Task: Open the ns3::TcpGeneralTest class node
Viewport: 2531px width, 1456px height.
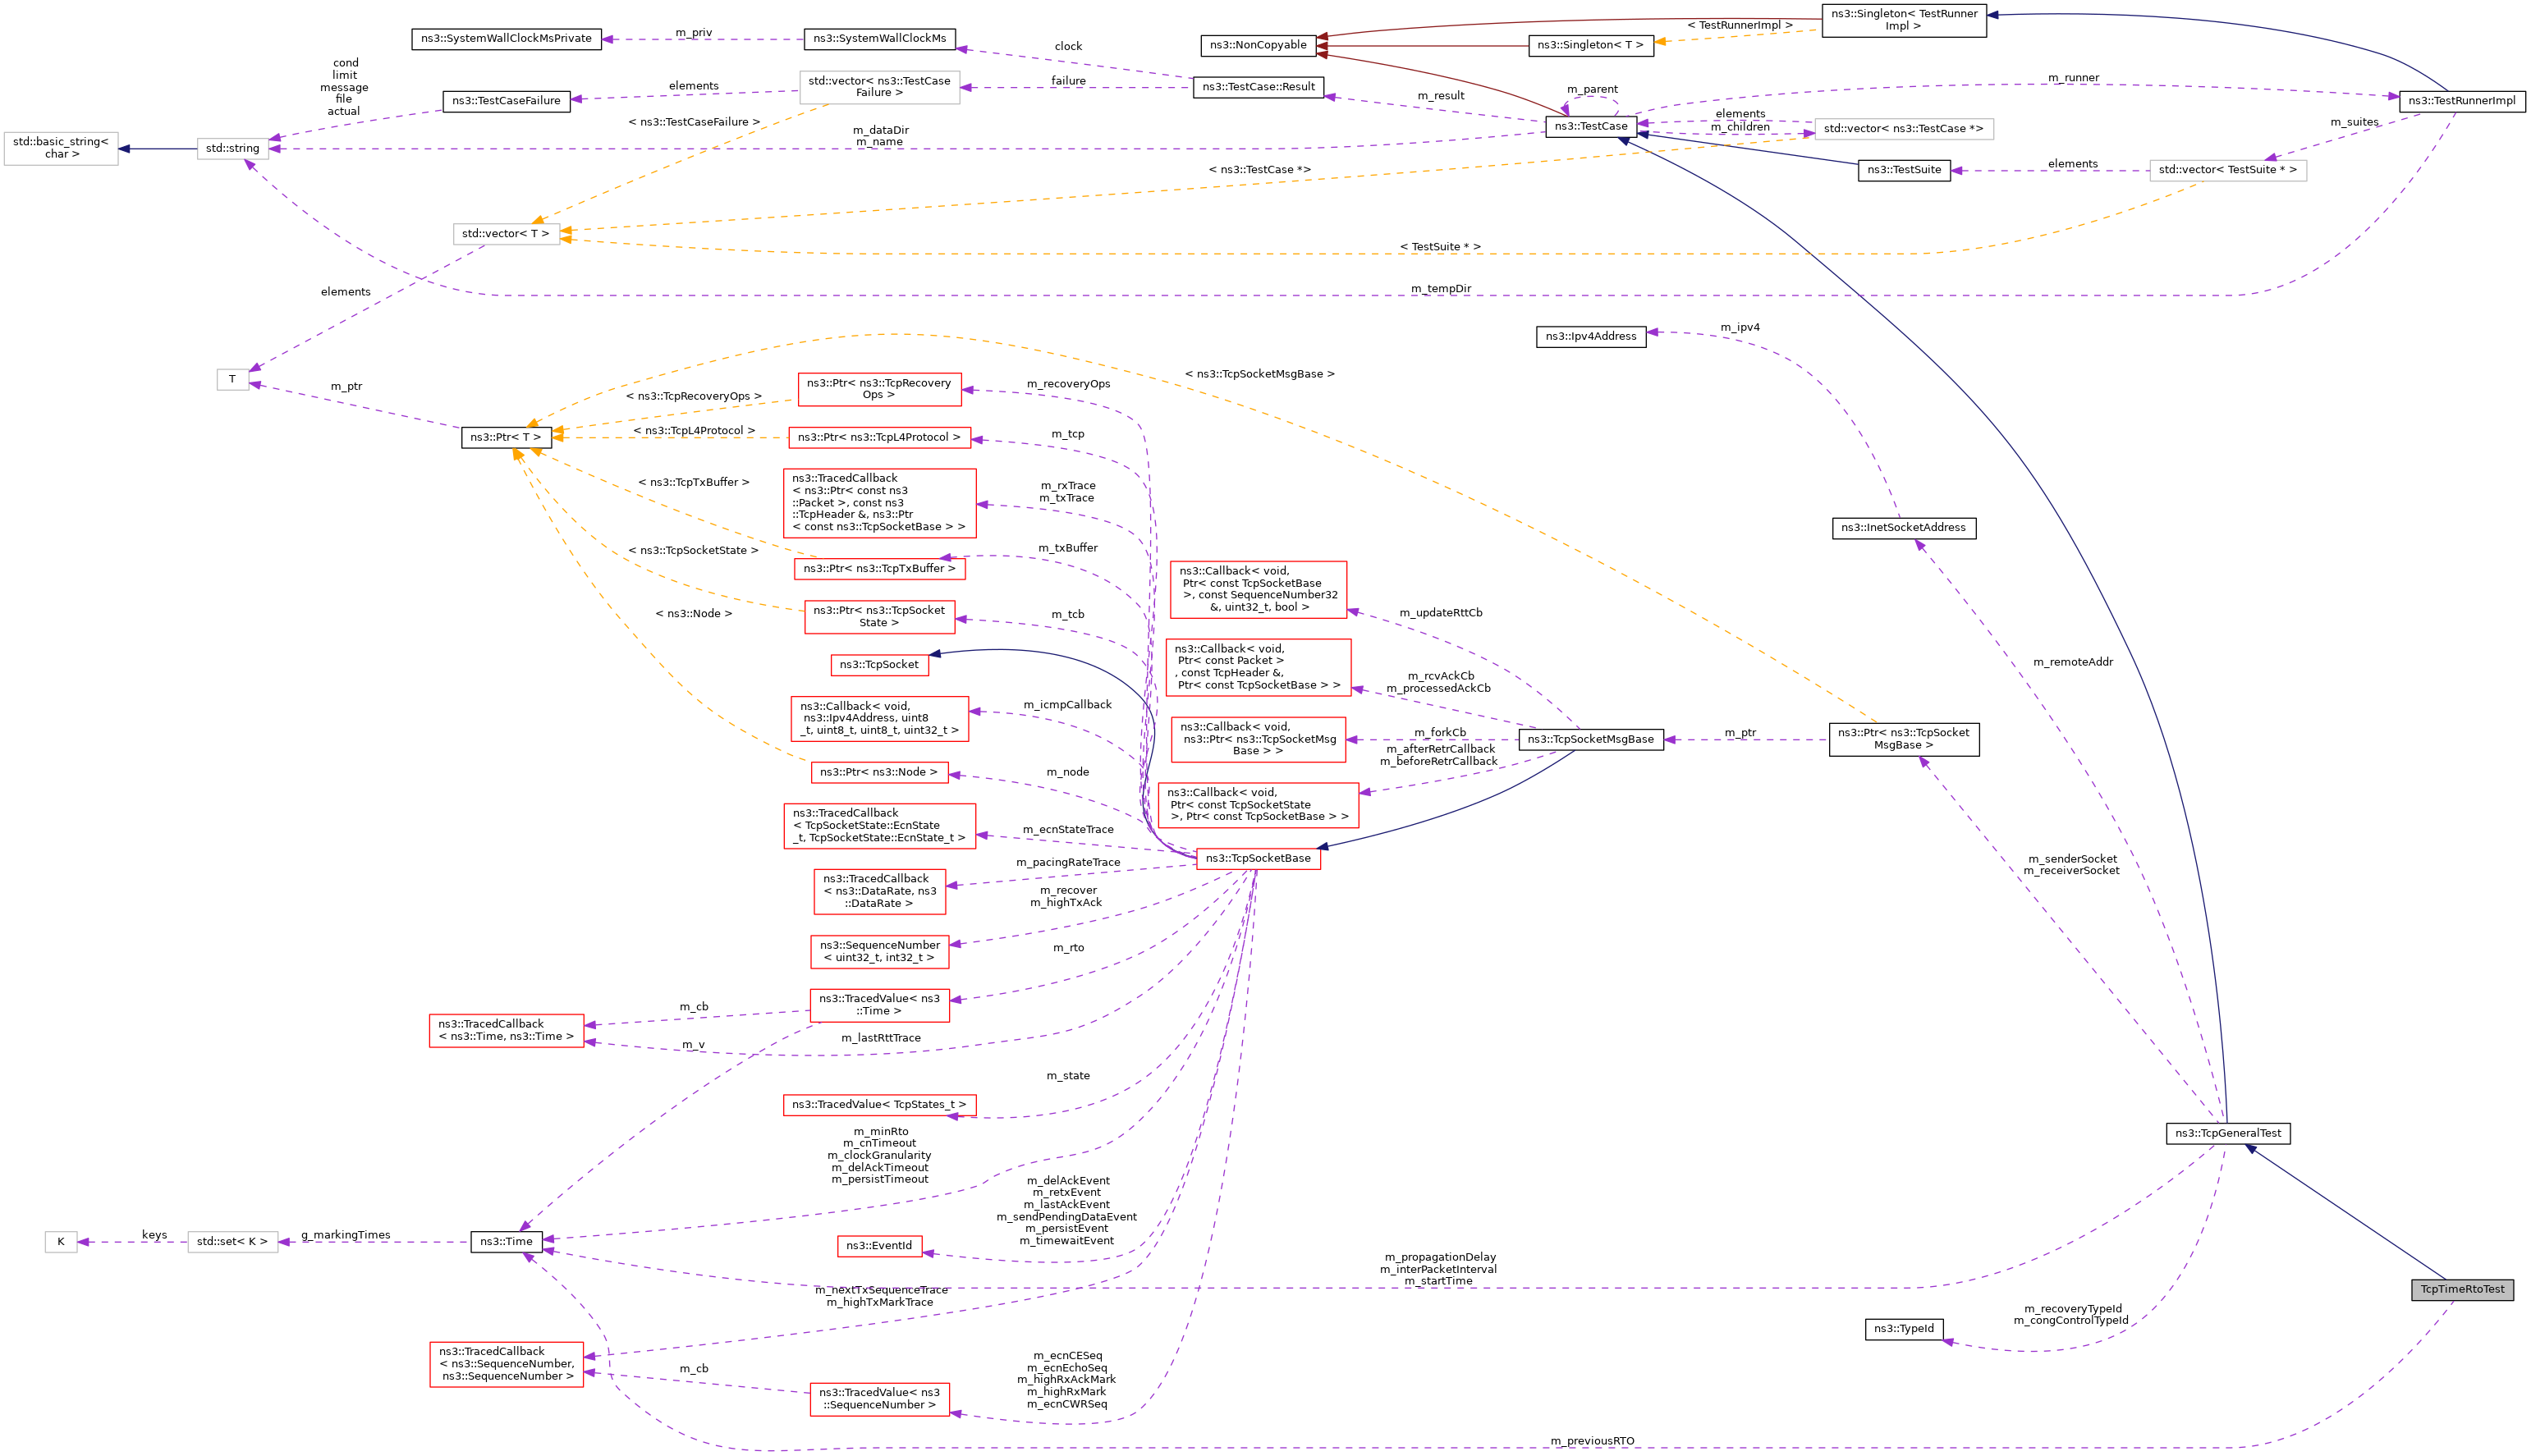Action: click(x=2227, y=1133)
